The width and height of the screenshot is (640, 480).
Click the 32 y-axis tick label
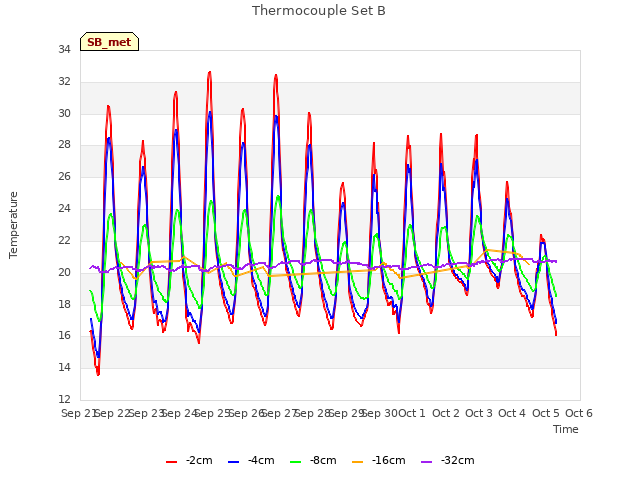pyautogui.click(x=64, y=82)
